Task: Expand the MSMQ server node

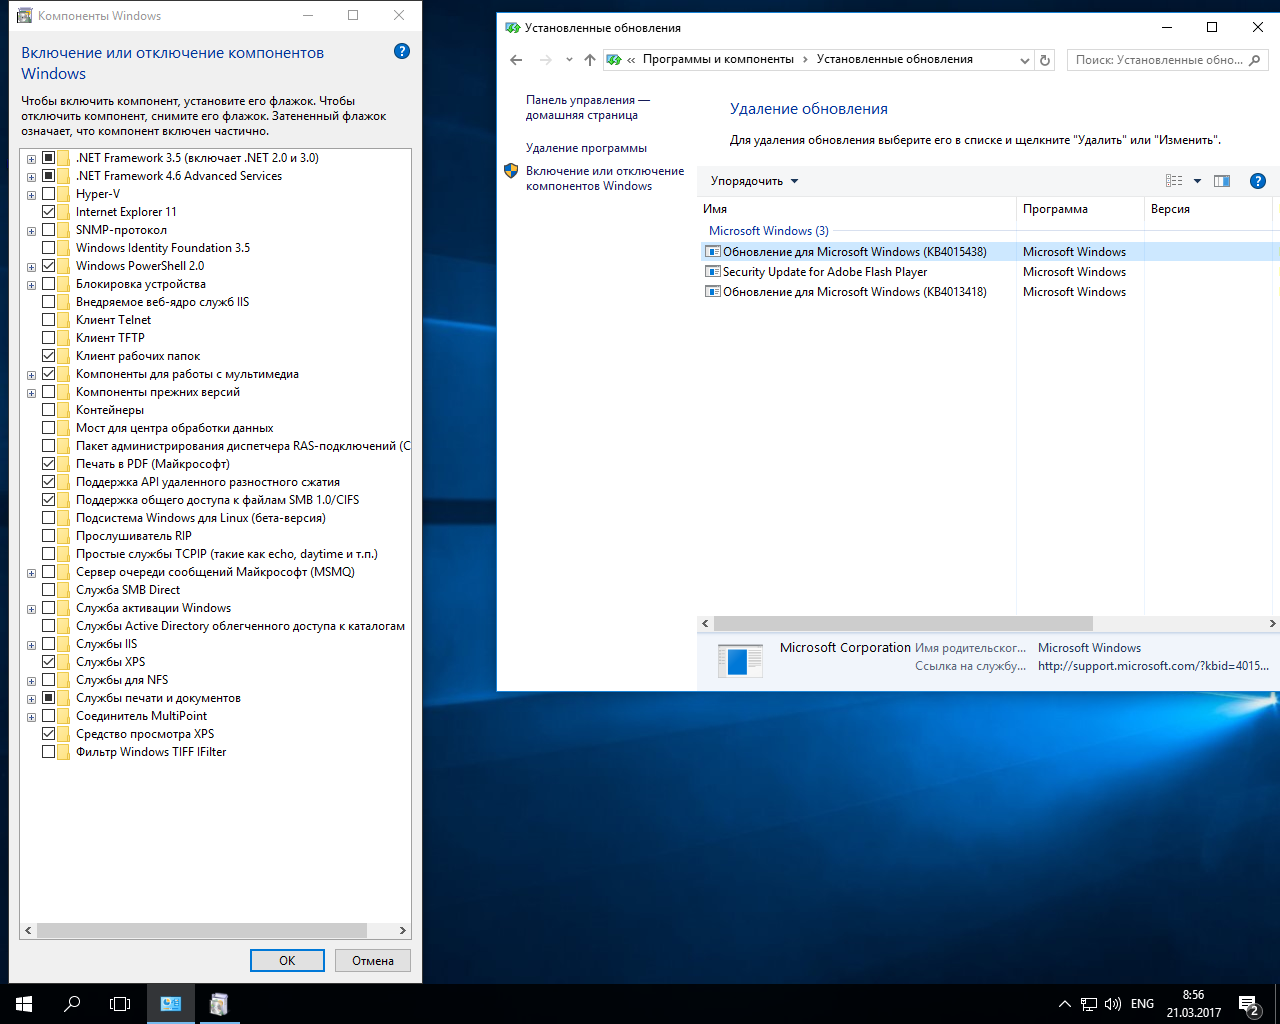Action: (32, 573)
